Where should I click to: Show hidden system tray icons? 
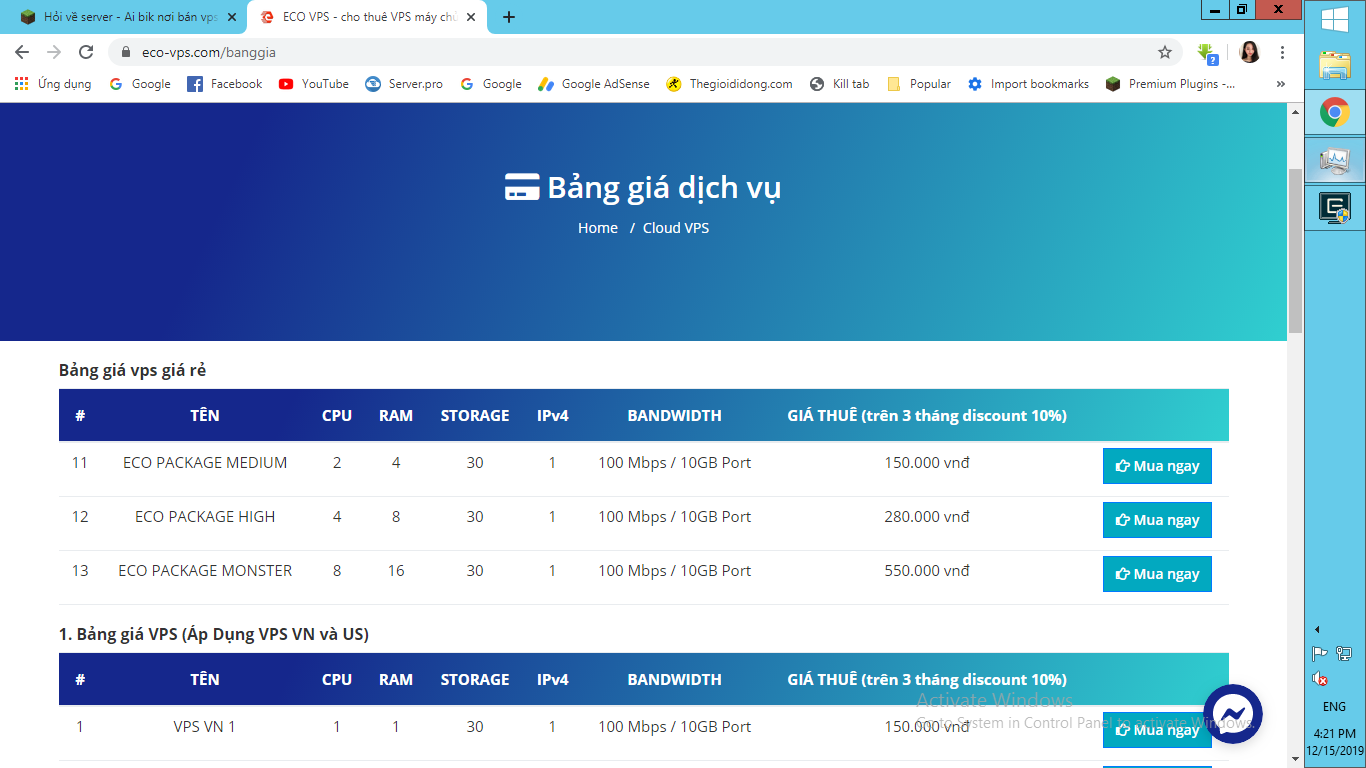pyautogui.click(x=1317, y=629)
